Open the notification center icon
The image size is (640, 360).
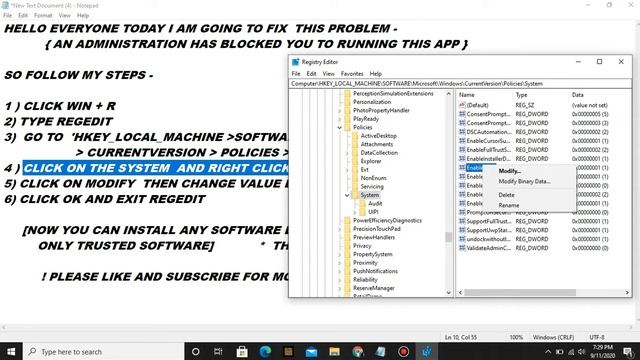click(628, 352)
